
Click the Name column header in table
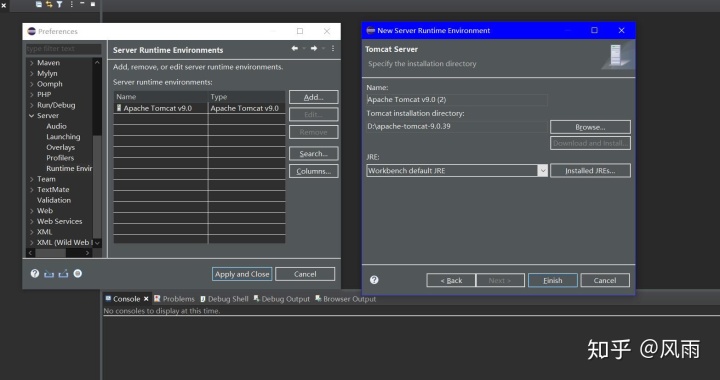pos(161,97)
